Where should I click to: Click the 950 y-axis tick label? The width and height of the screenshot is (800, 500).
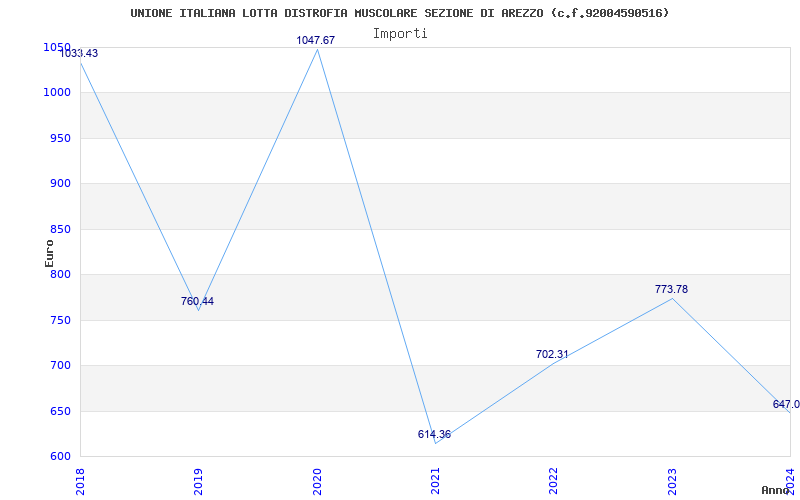[x=62, y=138]
